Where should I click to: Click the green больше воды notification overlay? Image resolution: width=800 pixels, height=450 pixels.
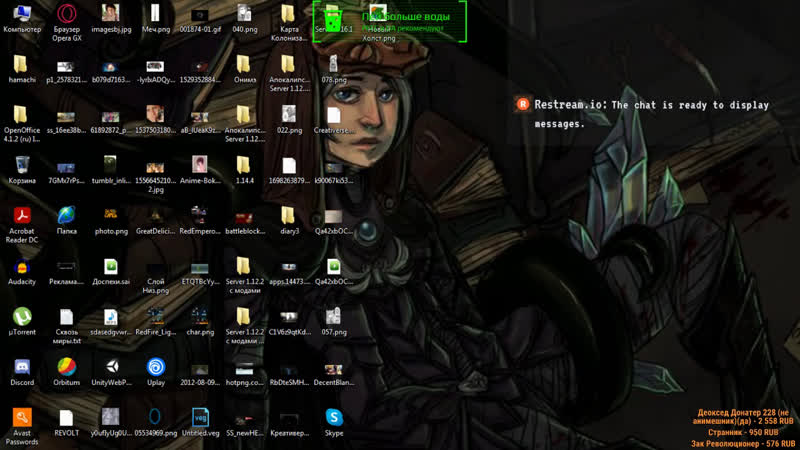390,21
